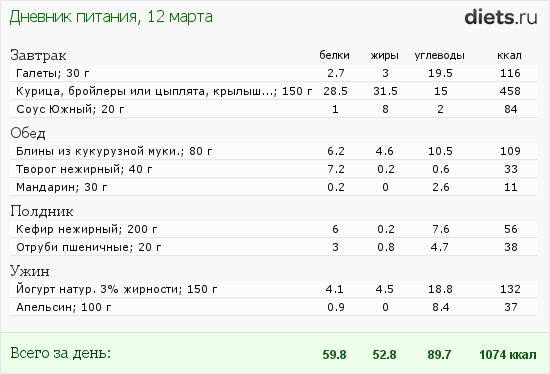Select the Обед section heading
550x374 pixels.
pyautogui.click(x=28, y=133)
